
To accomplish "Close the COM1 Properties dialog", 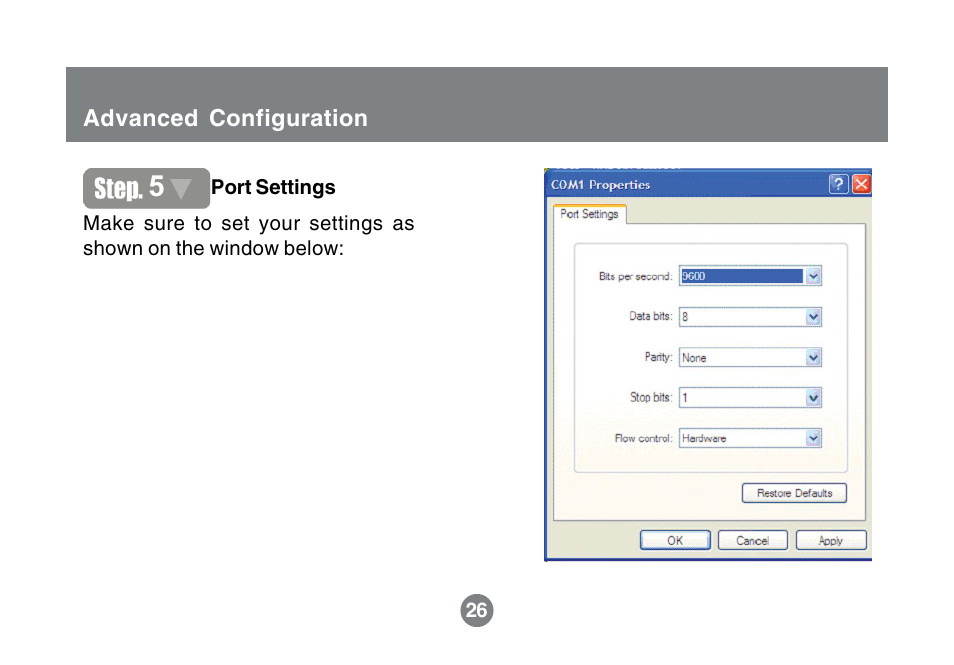I will 861,184.
